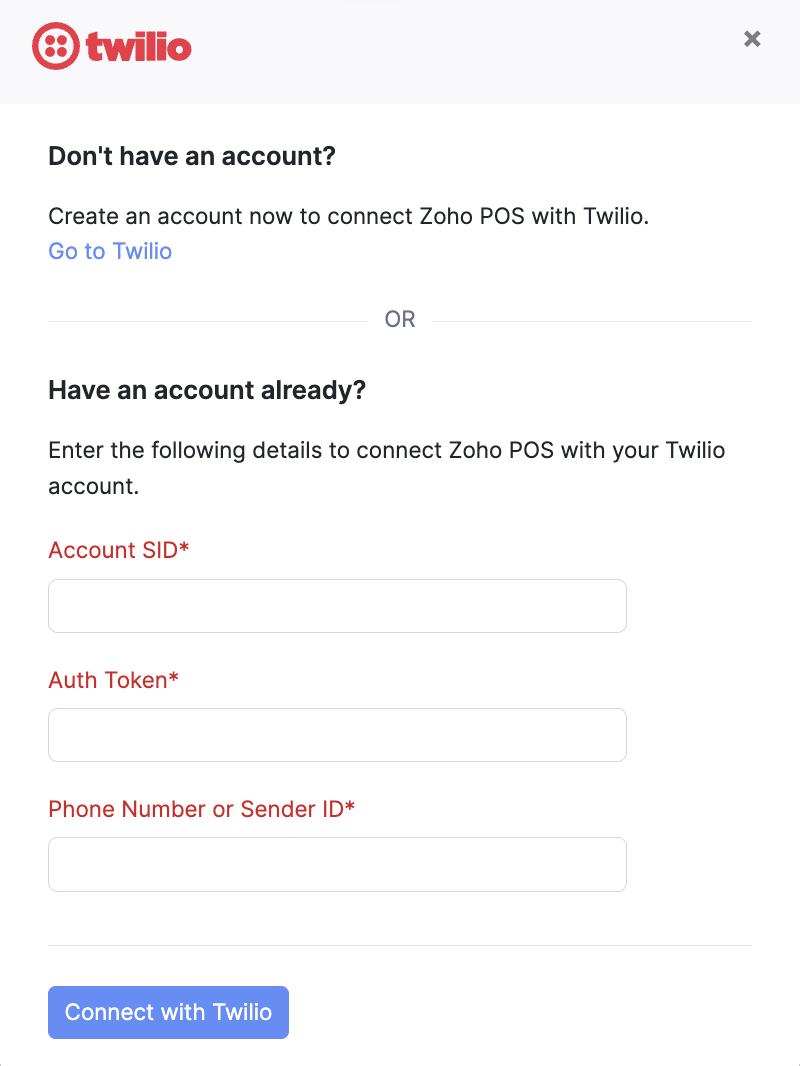Click the Auth Token label
800x1066 pixels.
tap(108, 680)
